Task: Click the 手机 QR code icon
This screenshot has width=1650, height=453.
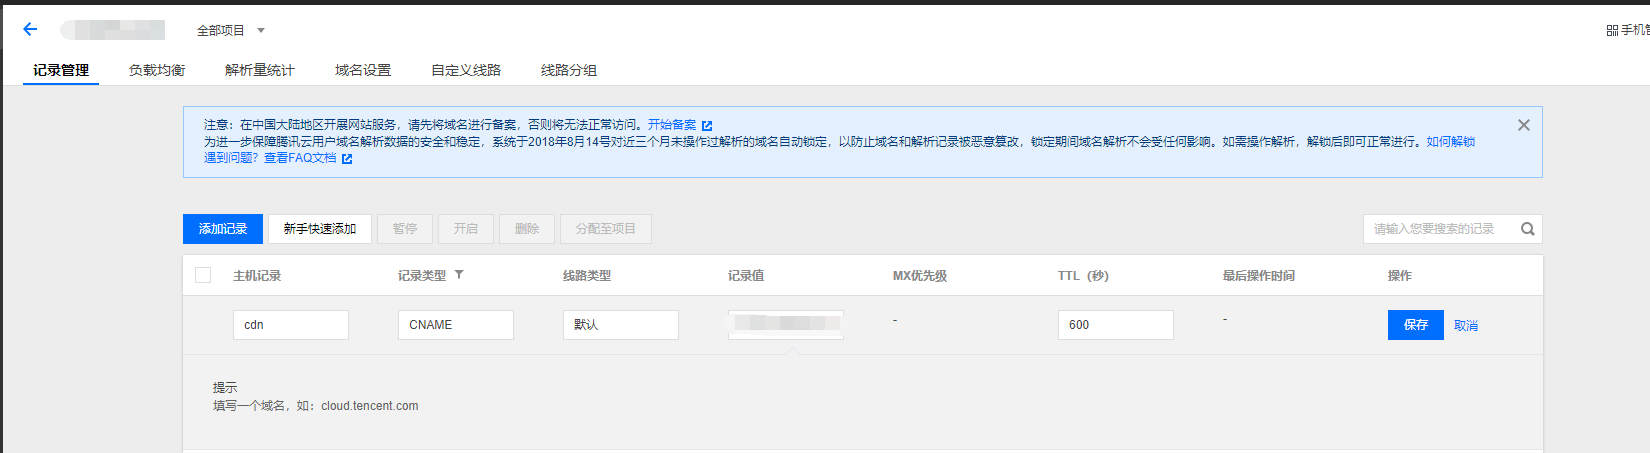Action: coord(1612,31)
